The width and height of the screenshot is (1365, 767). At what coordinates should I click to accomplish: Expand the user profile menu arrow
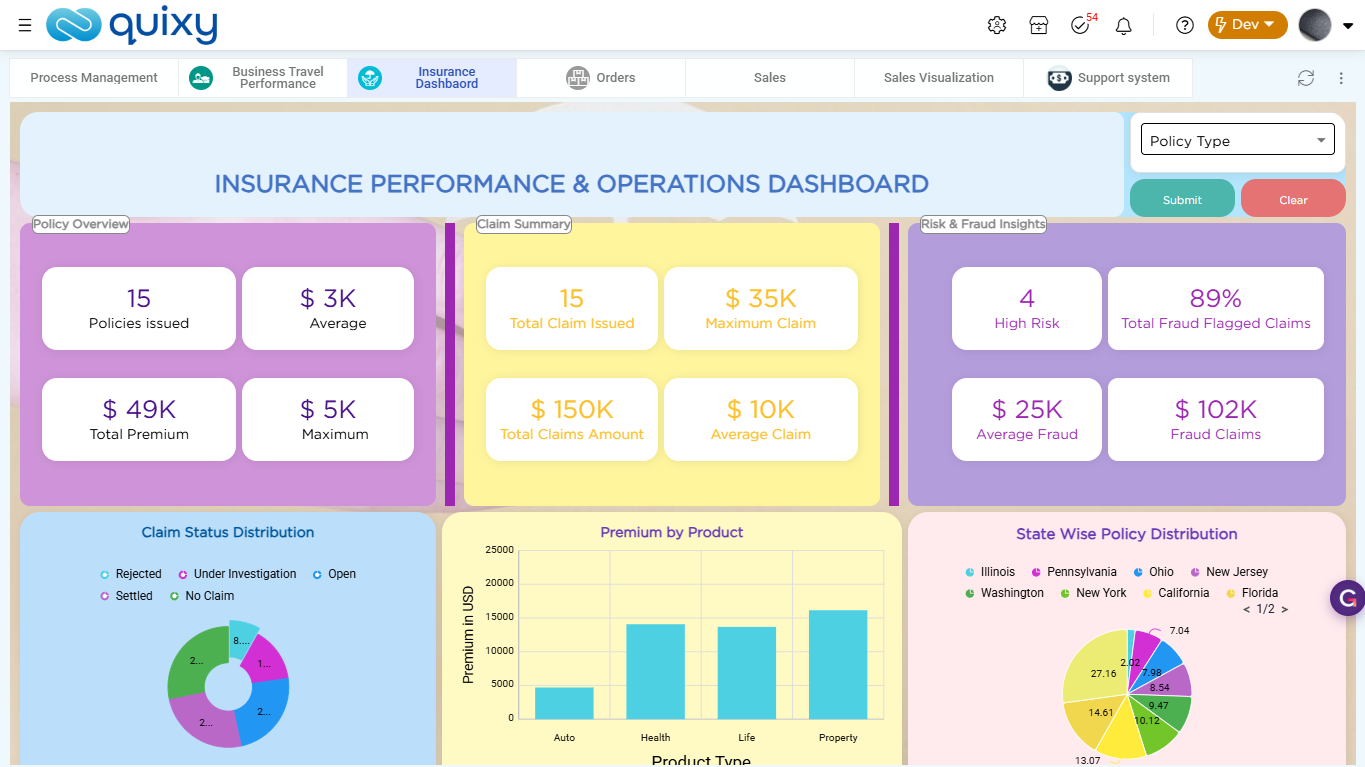[x=1348, y=27]
